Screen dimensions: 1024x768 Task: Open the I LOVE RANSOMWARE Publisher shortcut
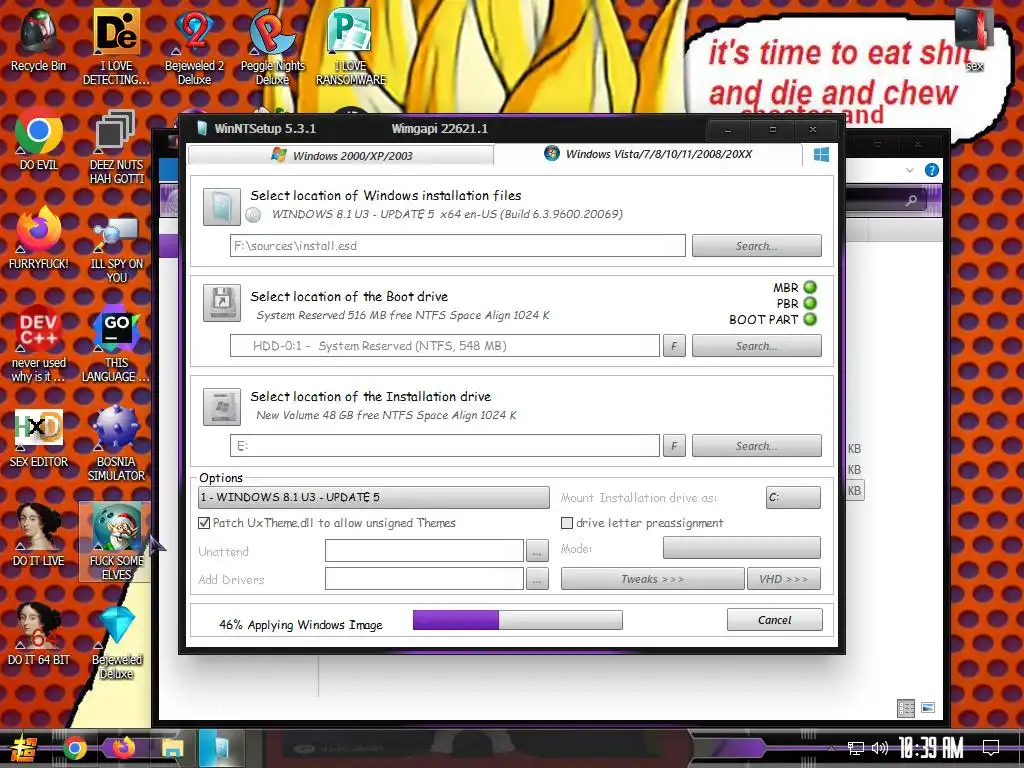[x=351, y=47]
